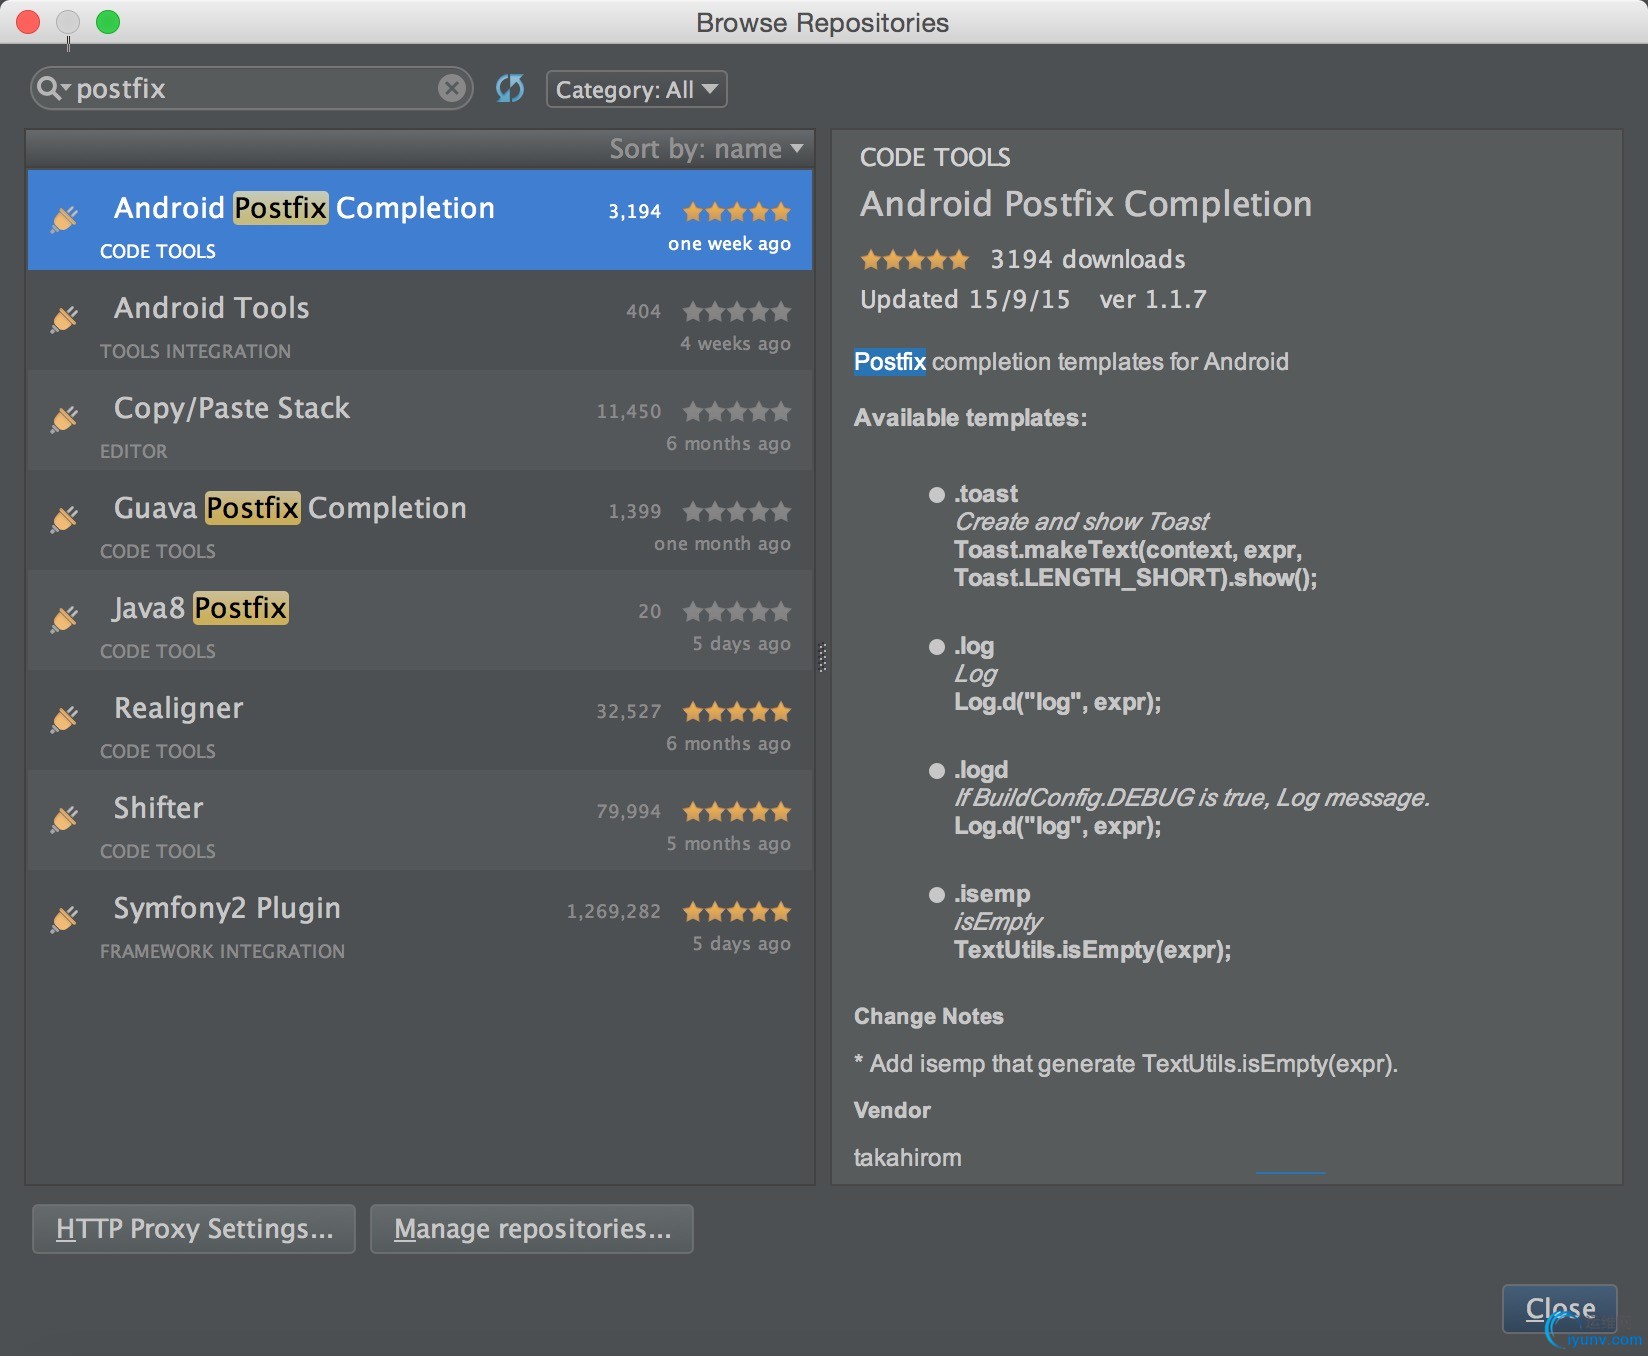Screen dimensions: 1648x1356
Task: Click plug icon of Guava Postfix Completion
Action: pyautogui.click(x=65, y=519)
